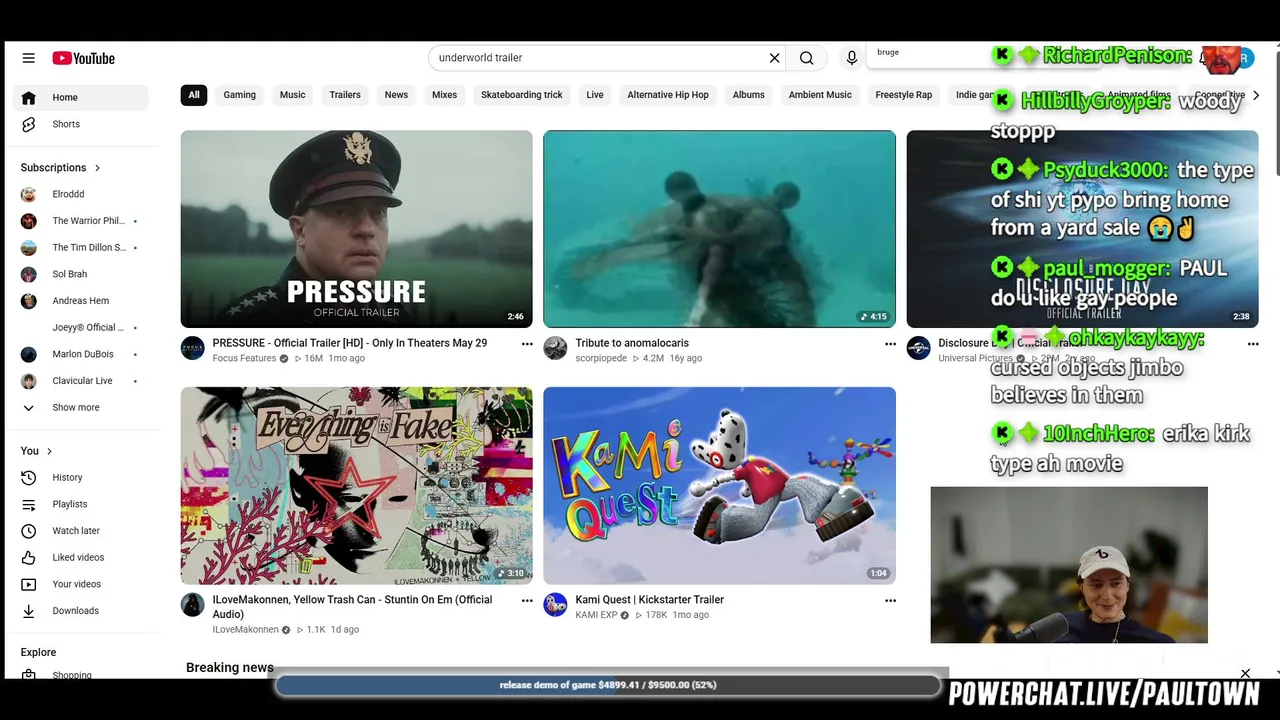The height and width of the screenshot is (720, 1280).
Task: Open more options for Kami Quest trailer
Action: (x=890, y=601)
